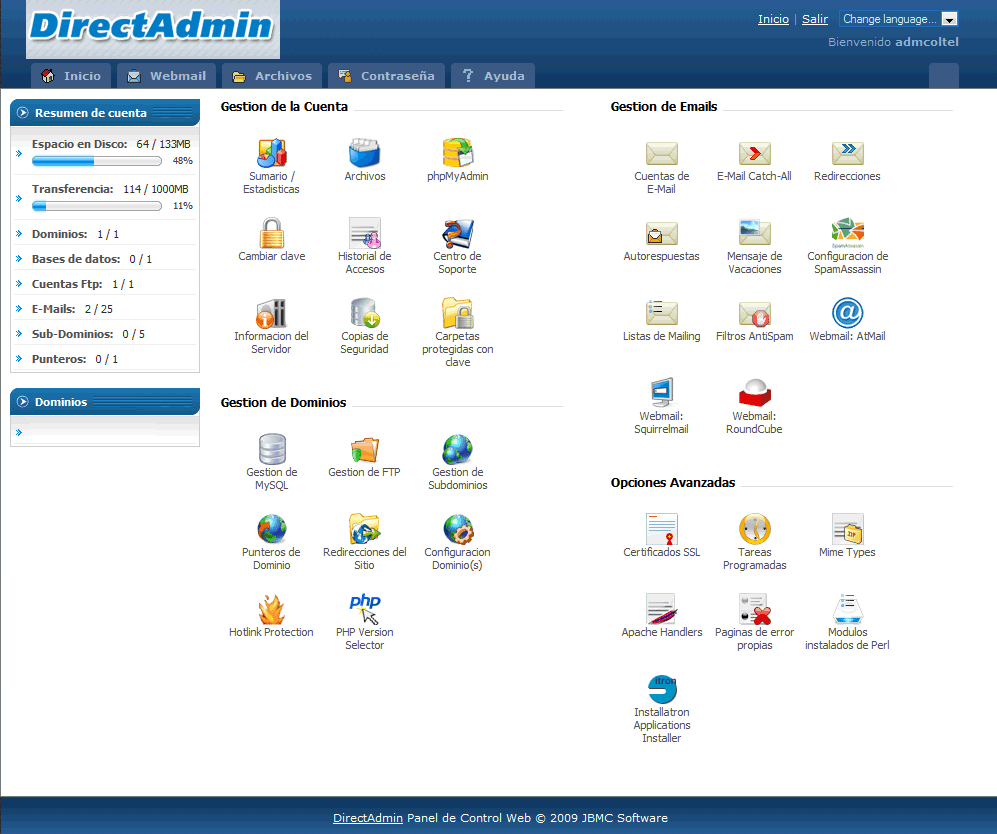
Task: Launch Webmail: Squirrelmail icon
Action: pos(661,393)
